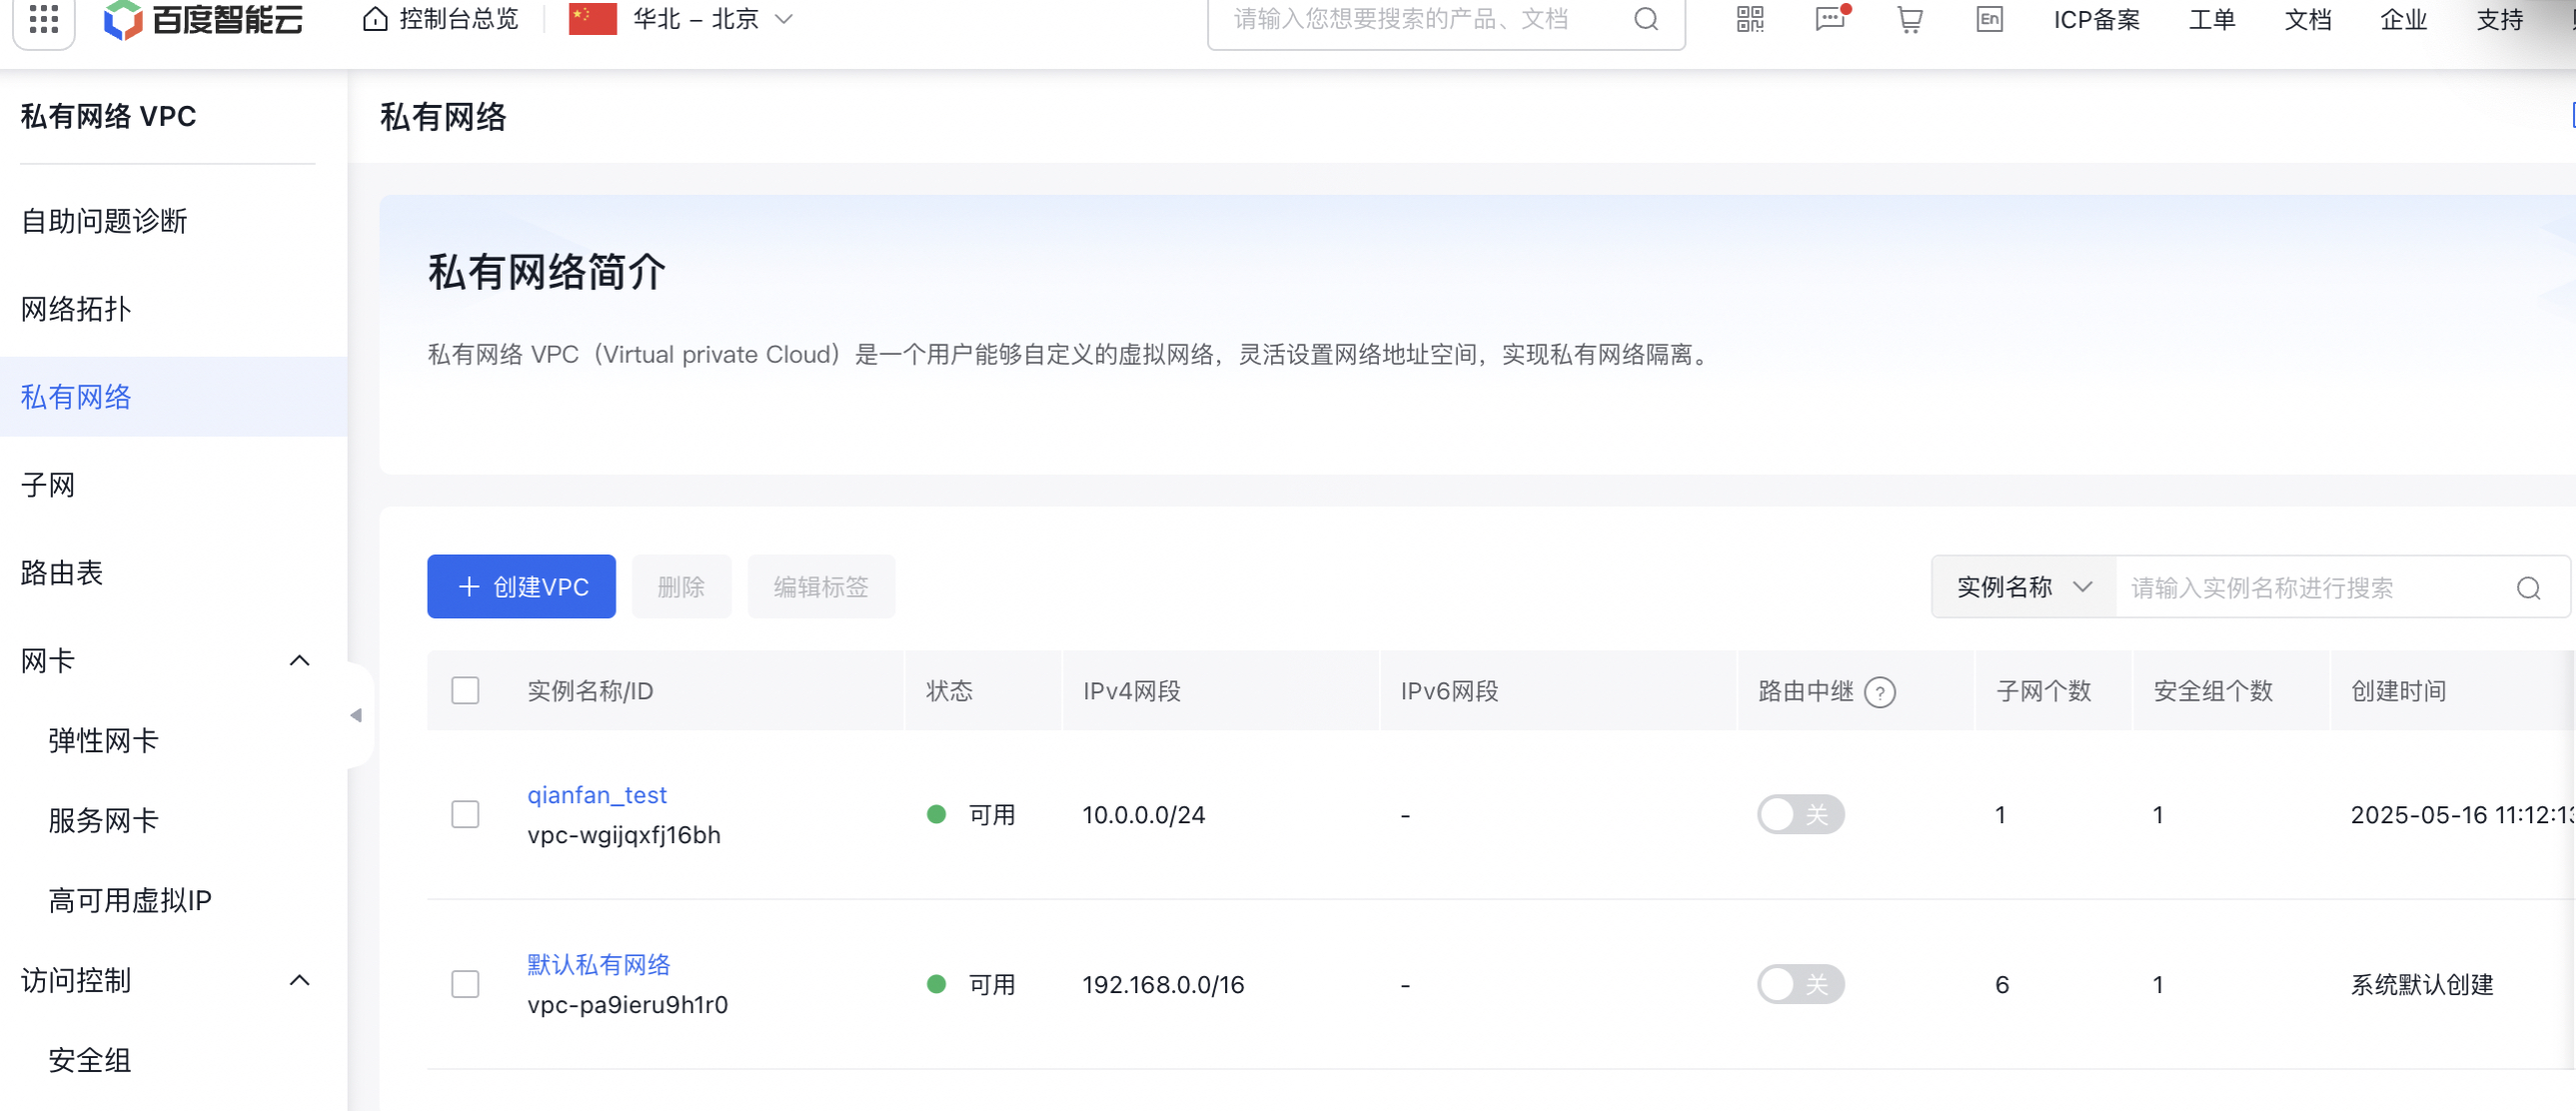Open the 华北 - 北京 region dropdown
The width and height of the screenshot is (2576, 1111).
[712, 19]
